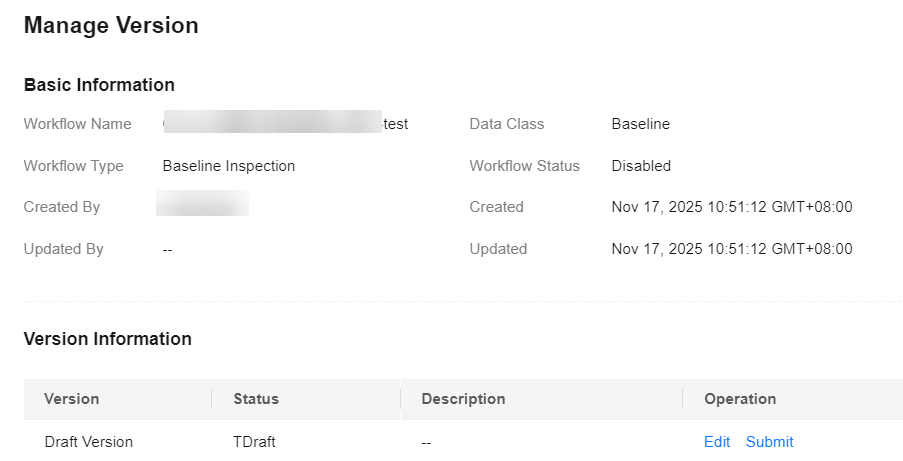Click the Created timestamp value
903x461 pixels.
(732, 207)
